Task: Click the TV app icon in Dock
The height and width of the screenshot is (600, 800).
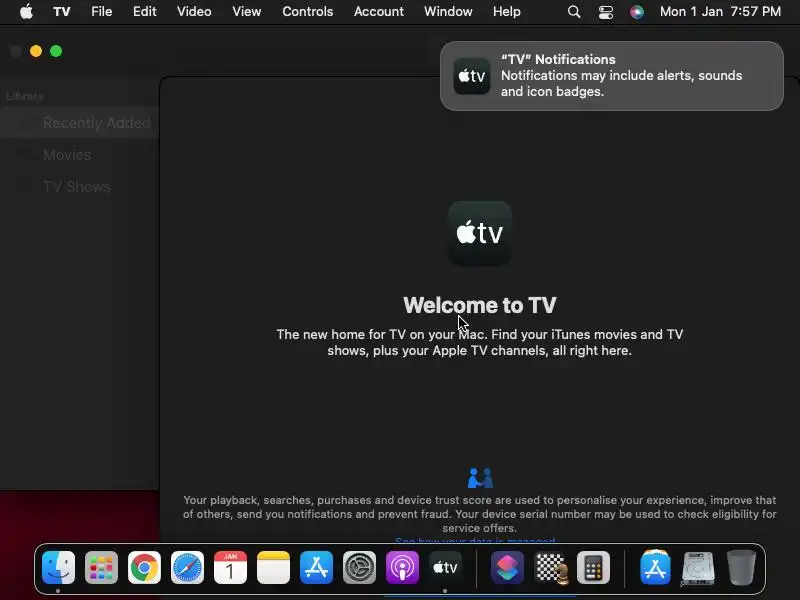Action: pyautogui.click(x=445, y=567)
